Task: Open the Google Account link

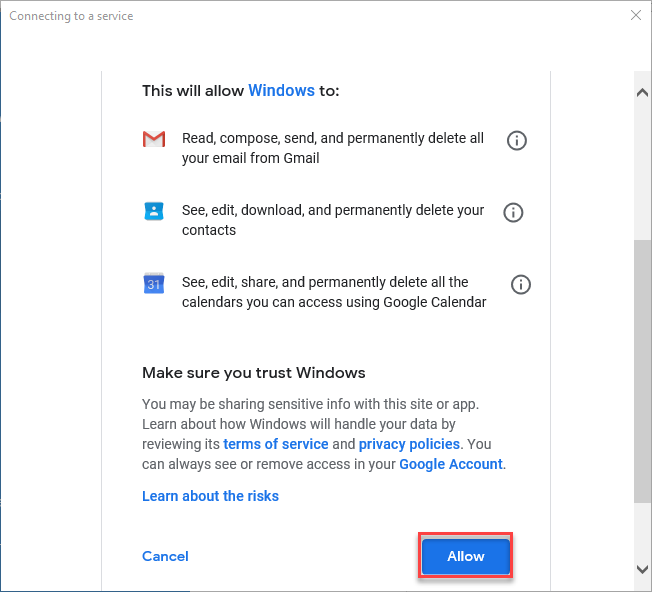Action: tap(451, 464)
